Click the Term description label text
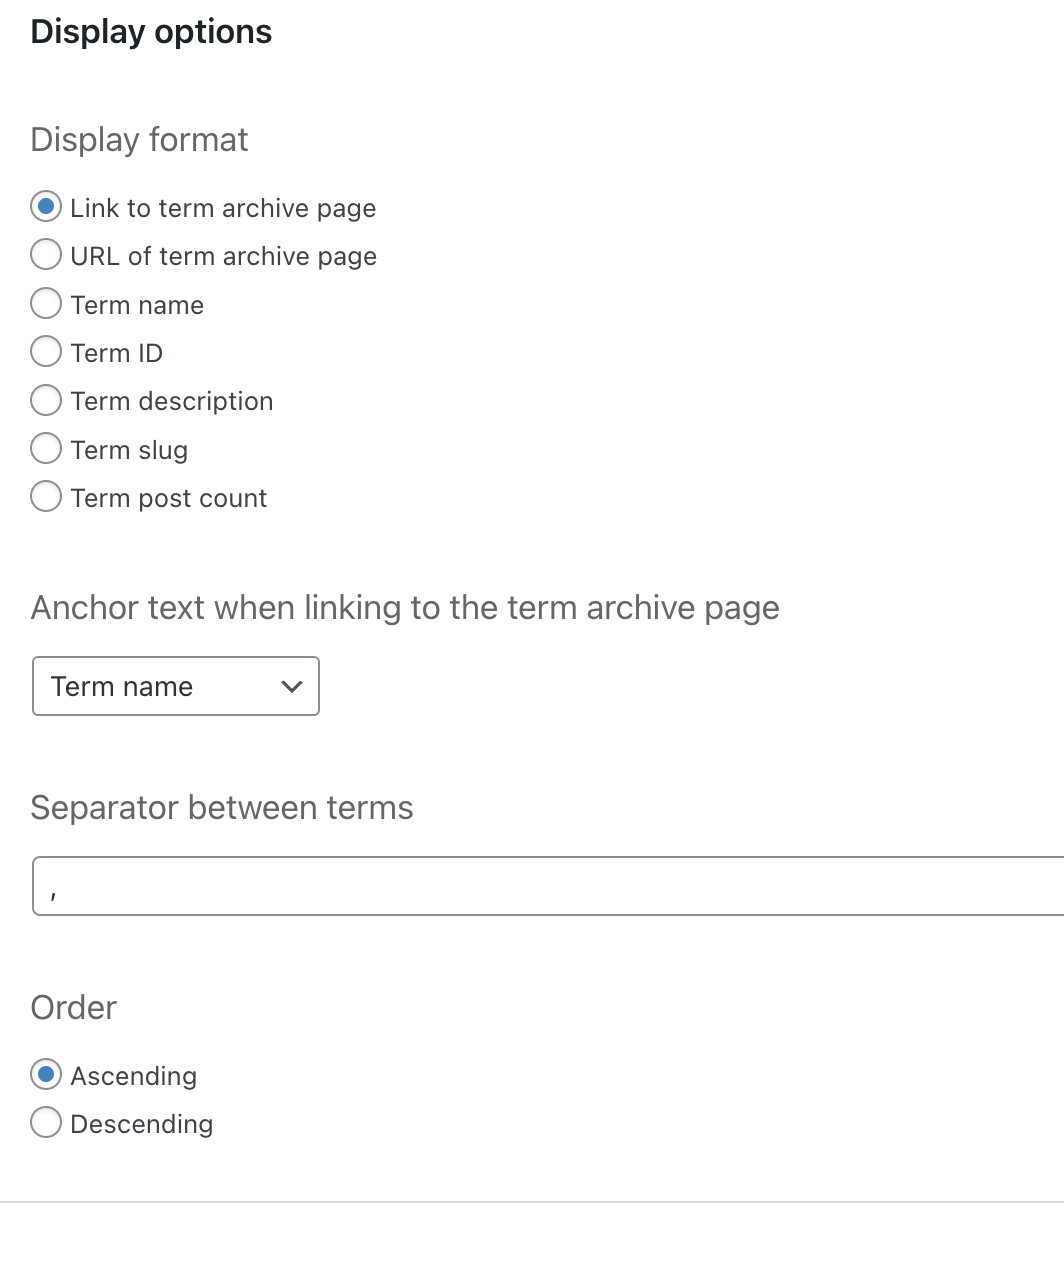The width and height of the screenshot is (1064, 1262). (x=172, y=401)
